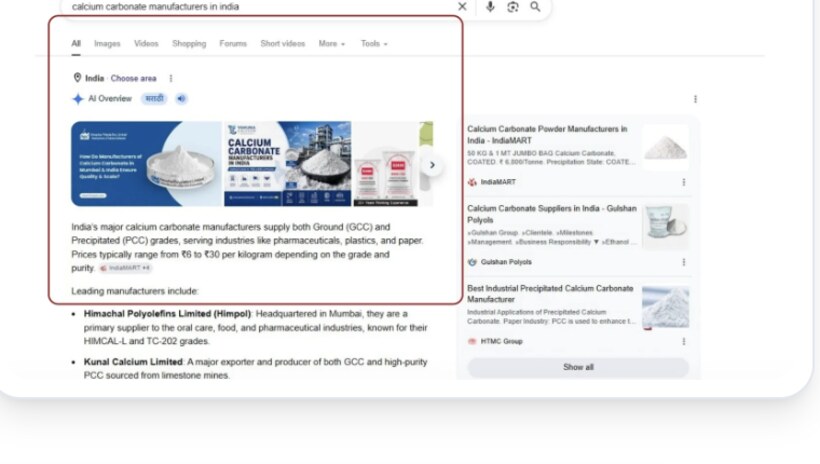Open Gulshan Polyols result three-dot menu

coord(684,262)
